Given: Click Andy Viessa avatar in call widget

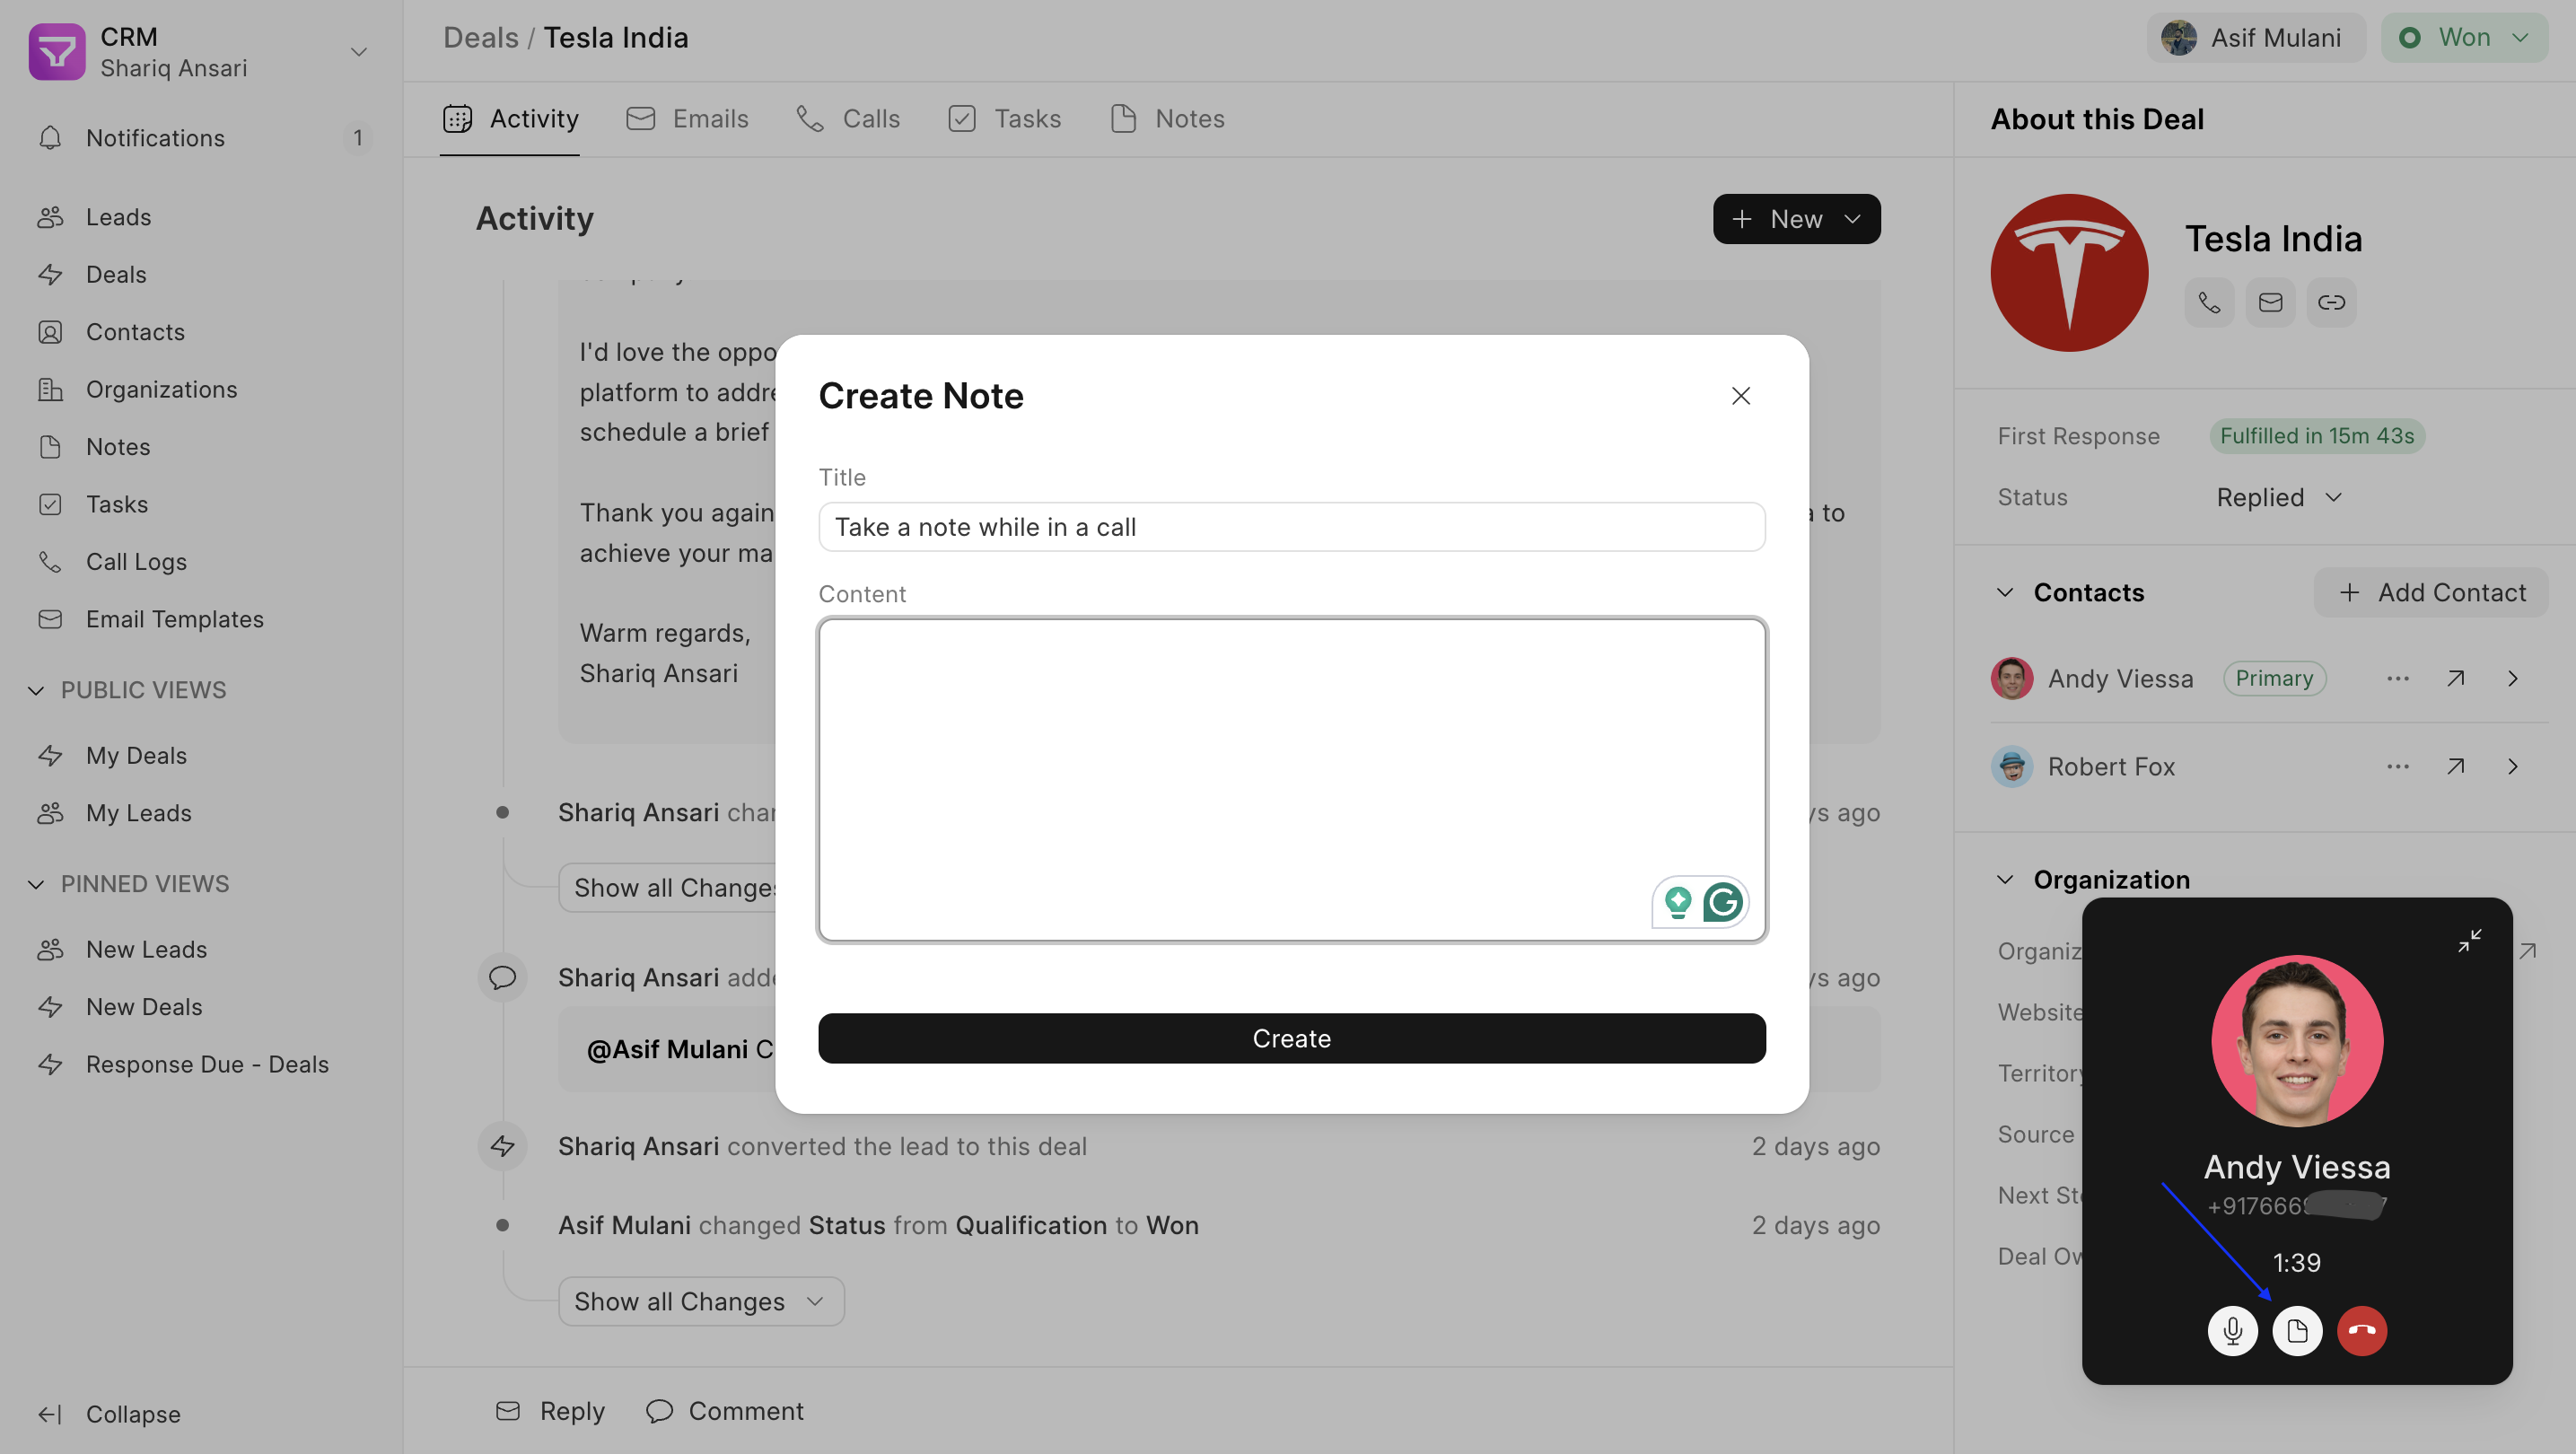Looking at the screenshot, I should pyautogui.click(x=2297, y=1041).
